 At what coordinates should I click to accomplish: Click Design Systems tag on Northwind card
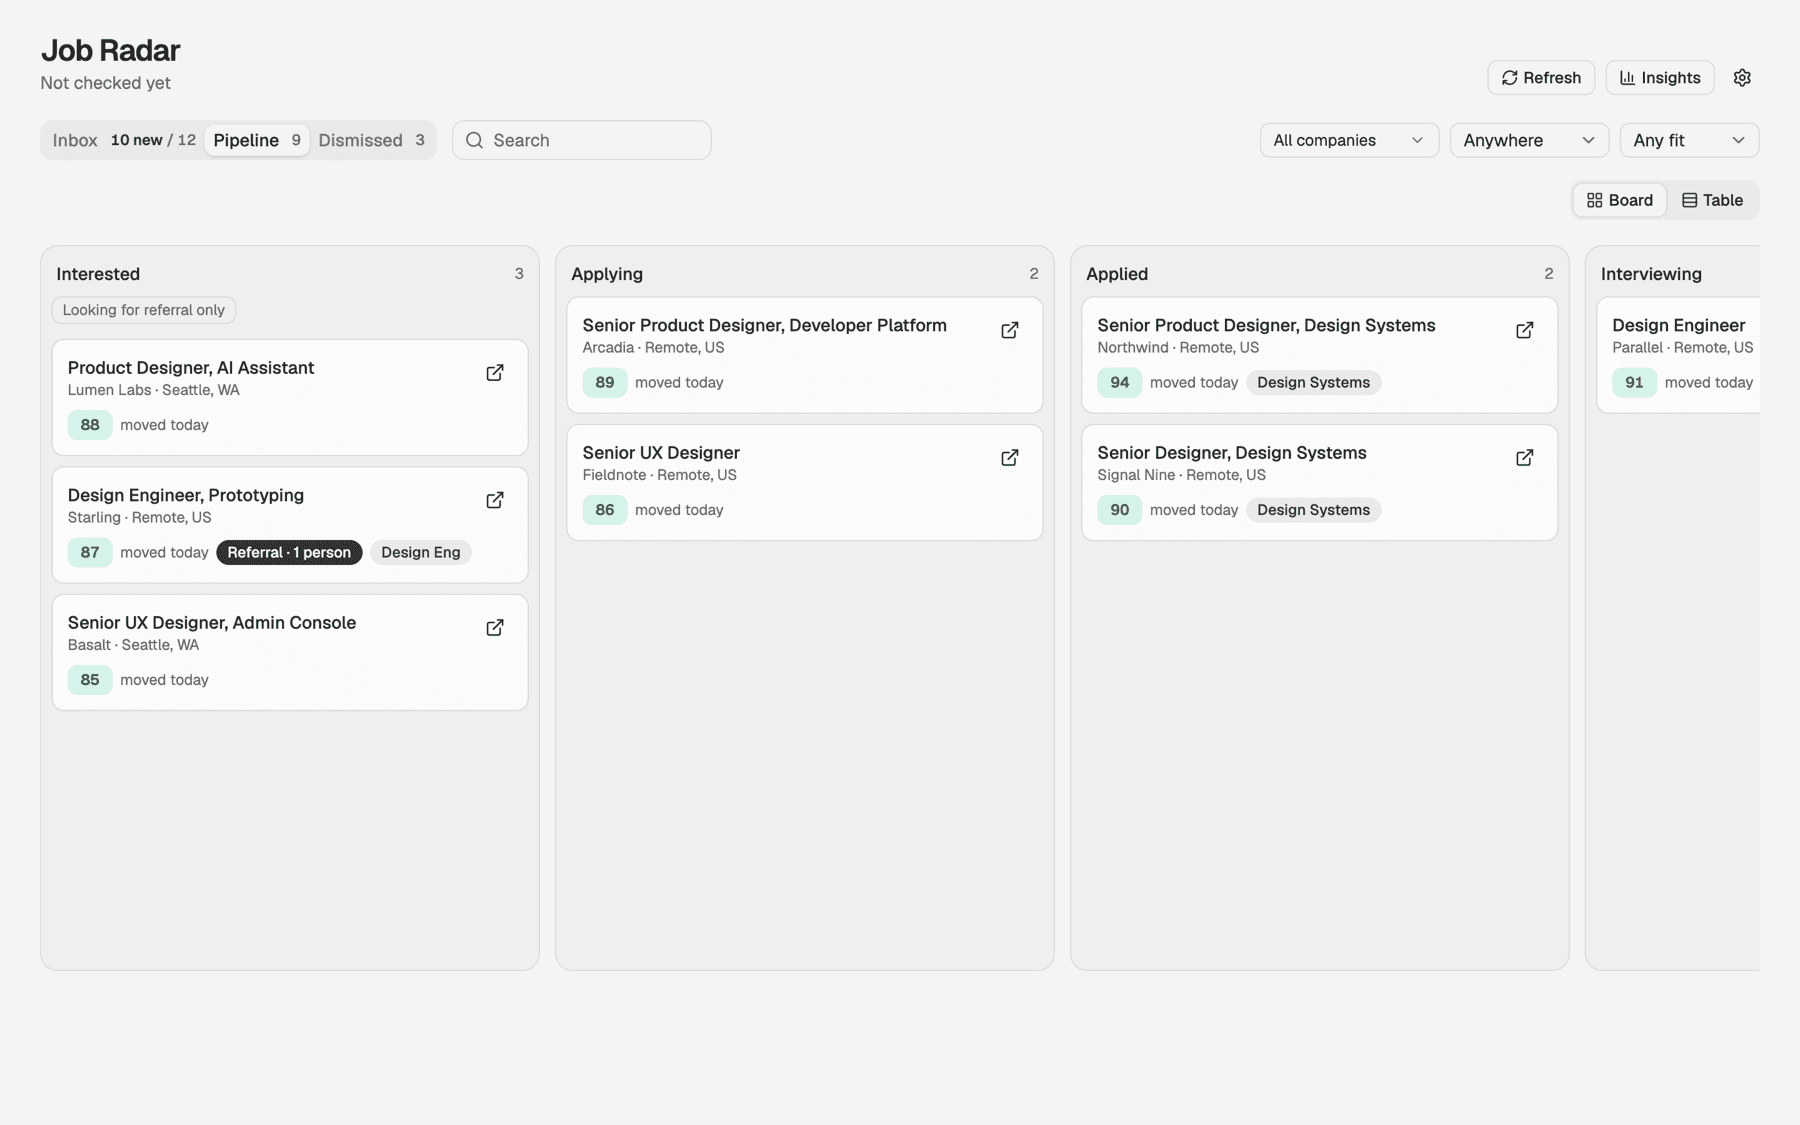coord(1313,382)
